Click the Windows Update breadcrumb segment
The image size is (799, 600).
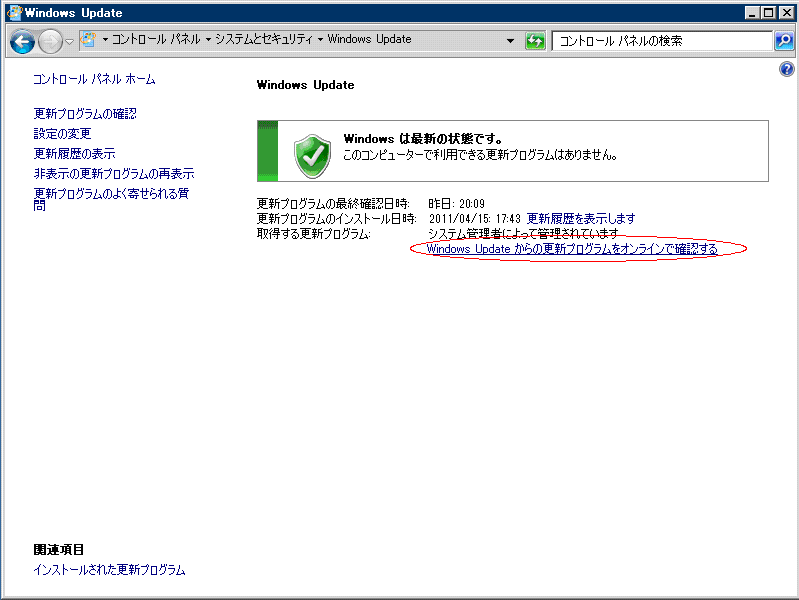pos(369,39)
